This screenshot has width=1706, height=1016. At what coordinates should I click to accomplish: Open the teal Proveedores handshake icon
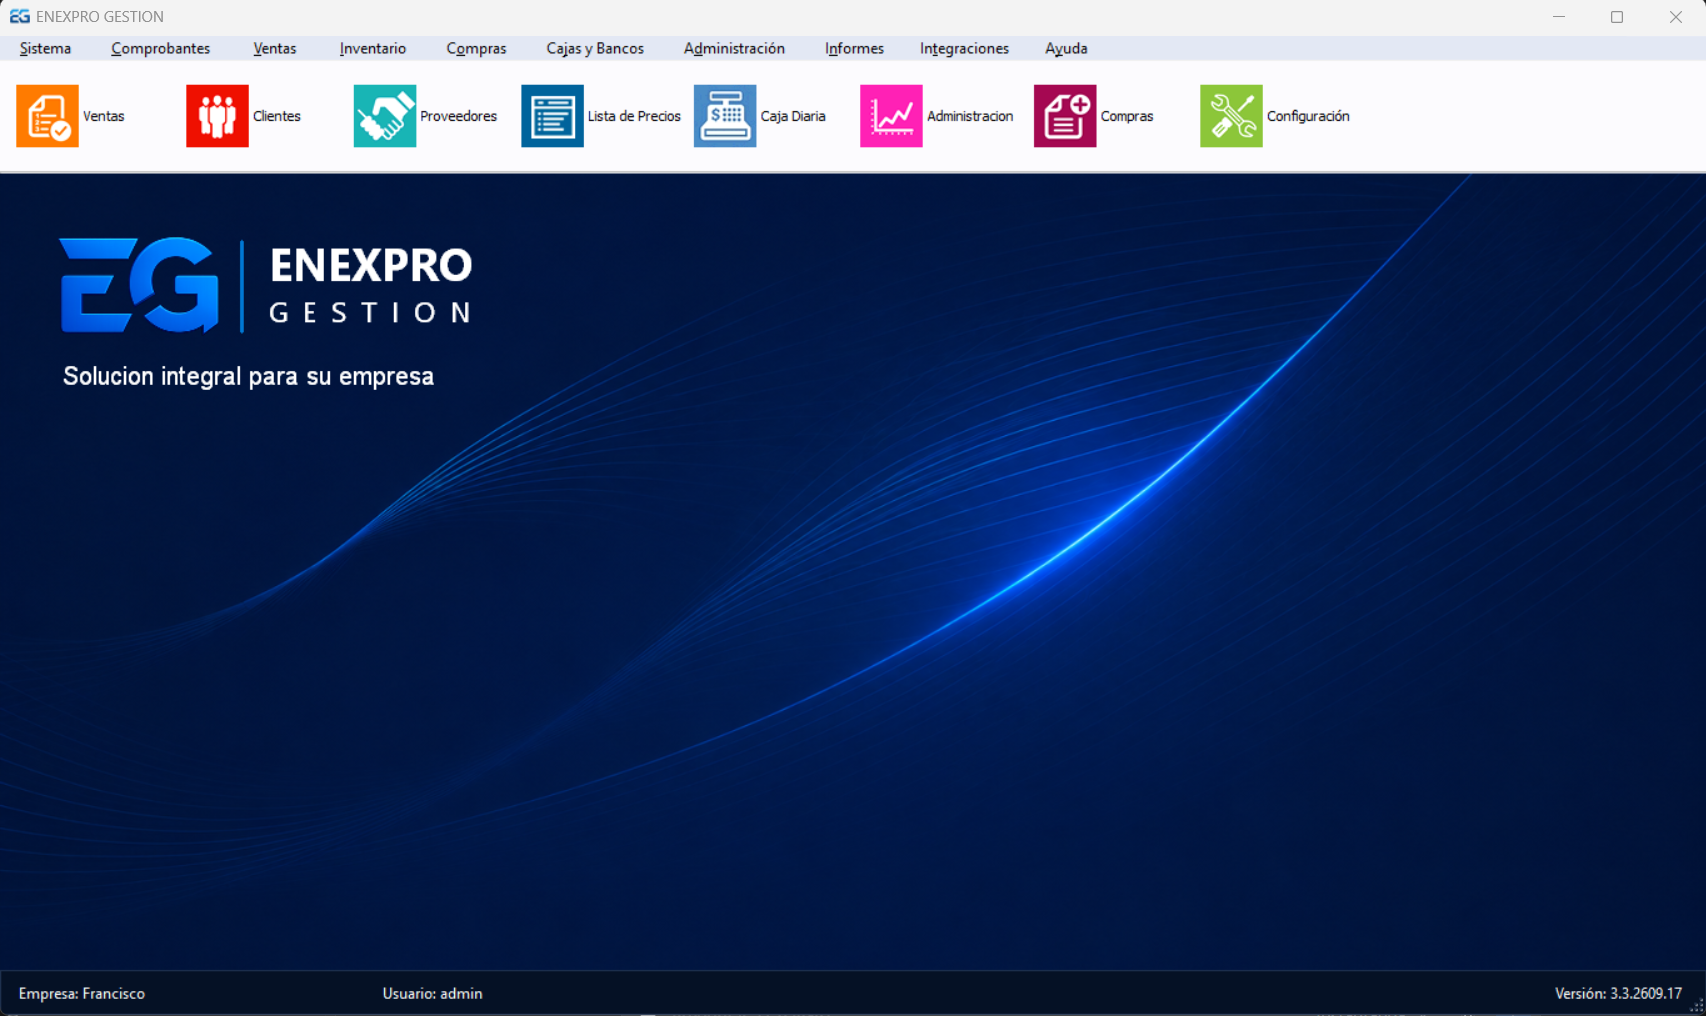tap(385, 116)
